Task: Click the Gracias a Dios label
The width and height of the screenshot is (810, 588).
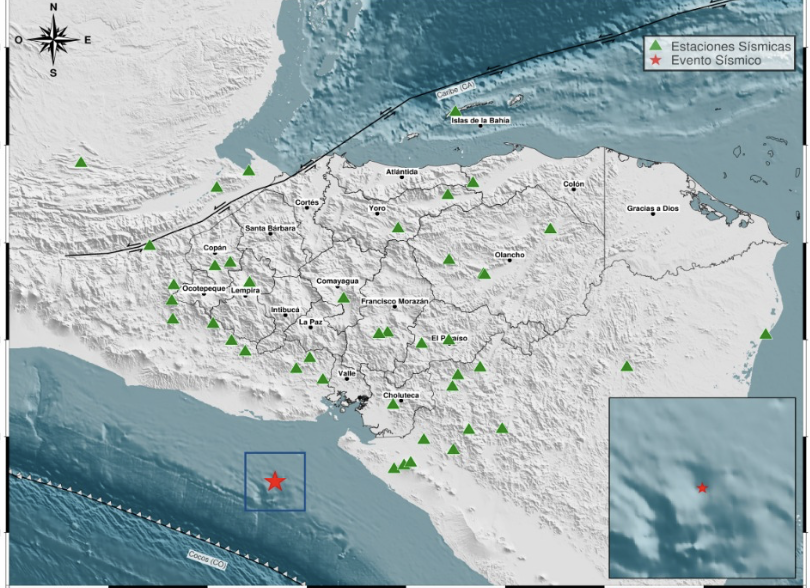Action: tap(652, 209)
